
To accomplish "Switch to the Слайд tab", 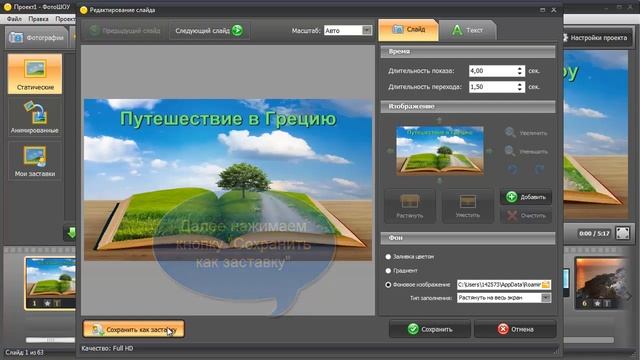I will point(409,30).
